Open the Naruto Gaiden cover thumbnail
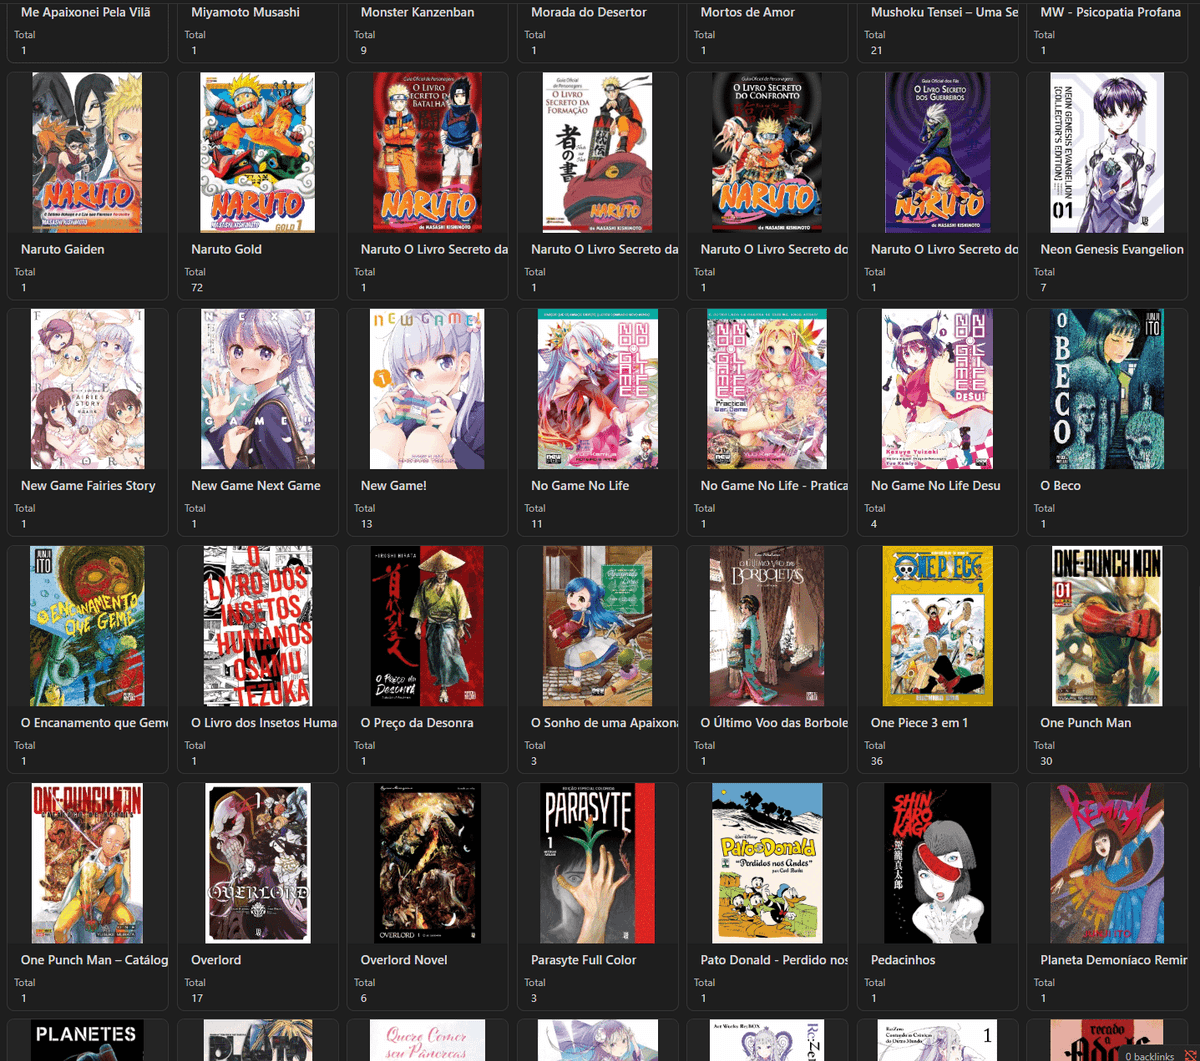The width and height of the screenshot is (1200, 1061). click(87, 152)
